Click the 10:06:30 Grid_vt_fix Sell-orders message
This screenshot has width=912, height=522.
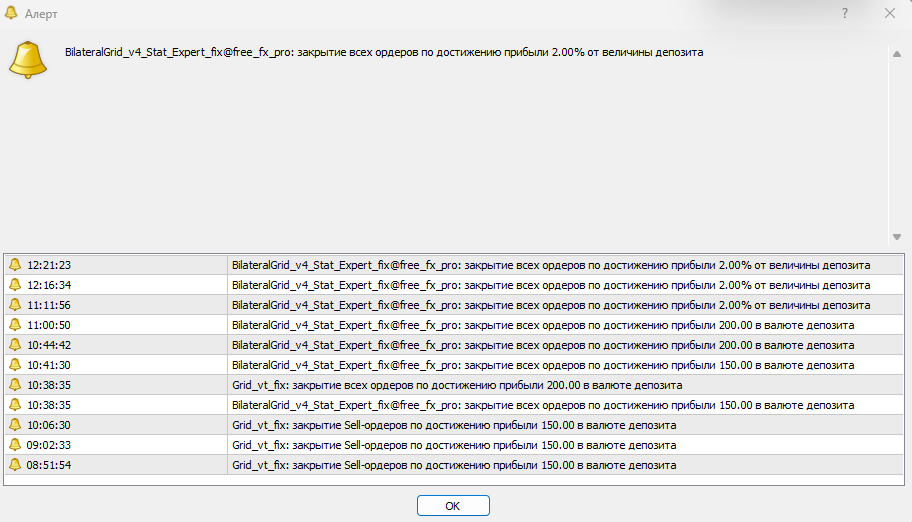coord(454,425)
